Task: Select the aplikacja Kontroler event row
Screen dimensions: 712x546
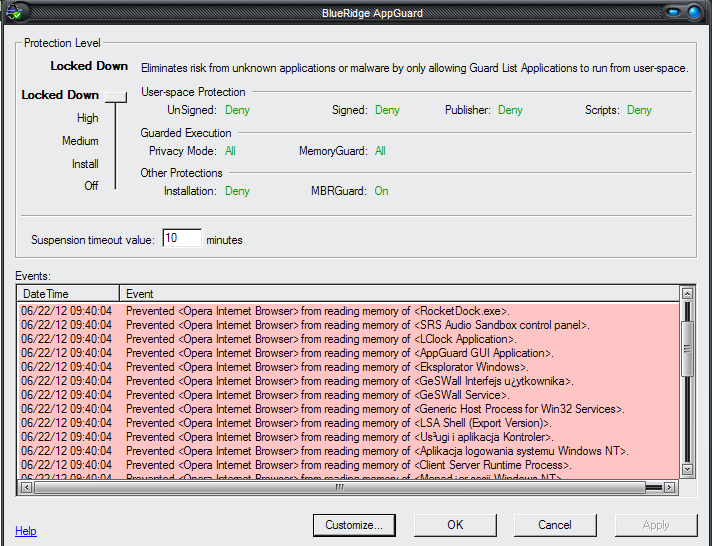Action: 348,437
